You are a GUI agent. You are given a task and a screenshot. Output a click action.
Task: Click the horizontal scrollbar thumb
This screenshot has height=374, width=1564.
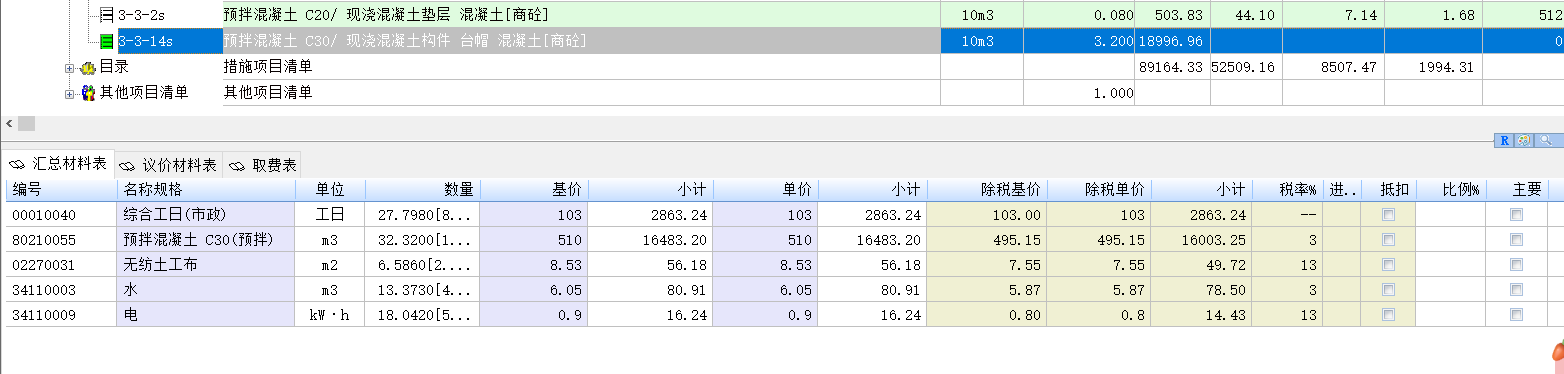pyautogui.click(x=27, y=123)
